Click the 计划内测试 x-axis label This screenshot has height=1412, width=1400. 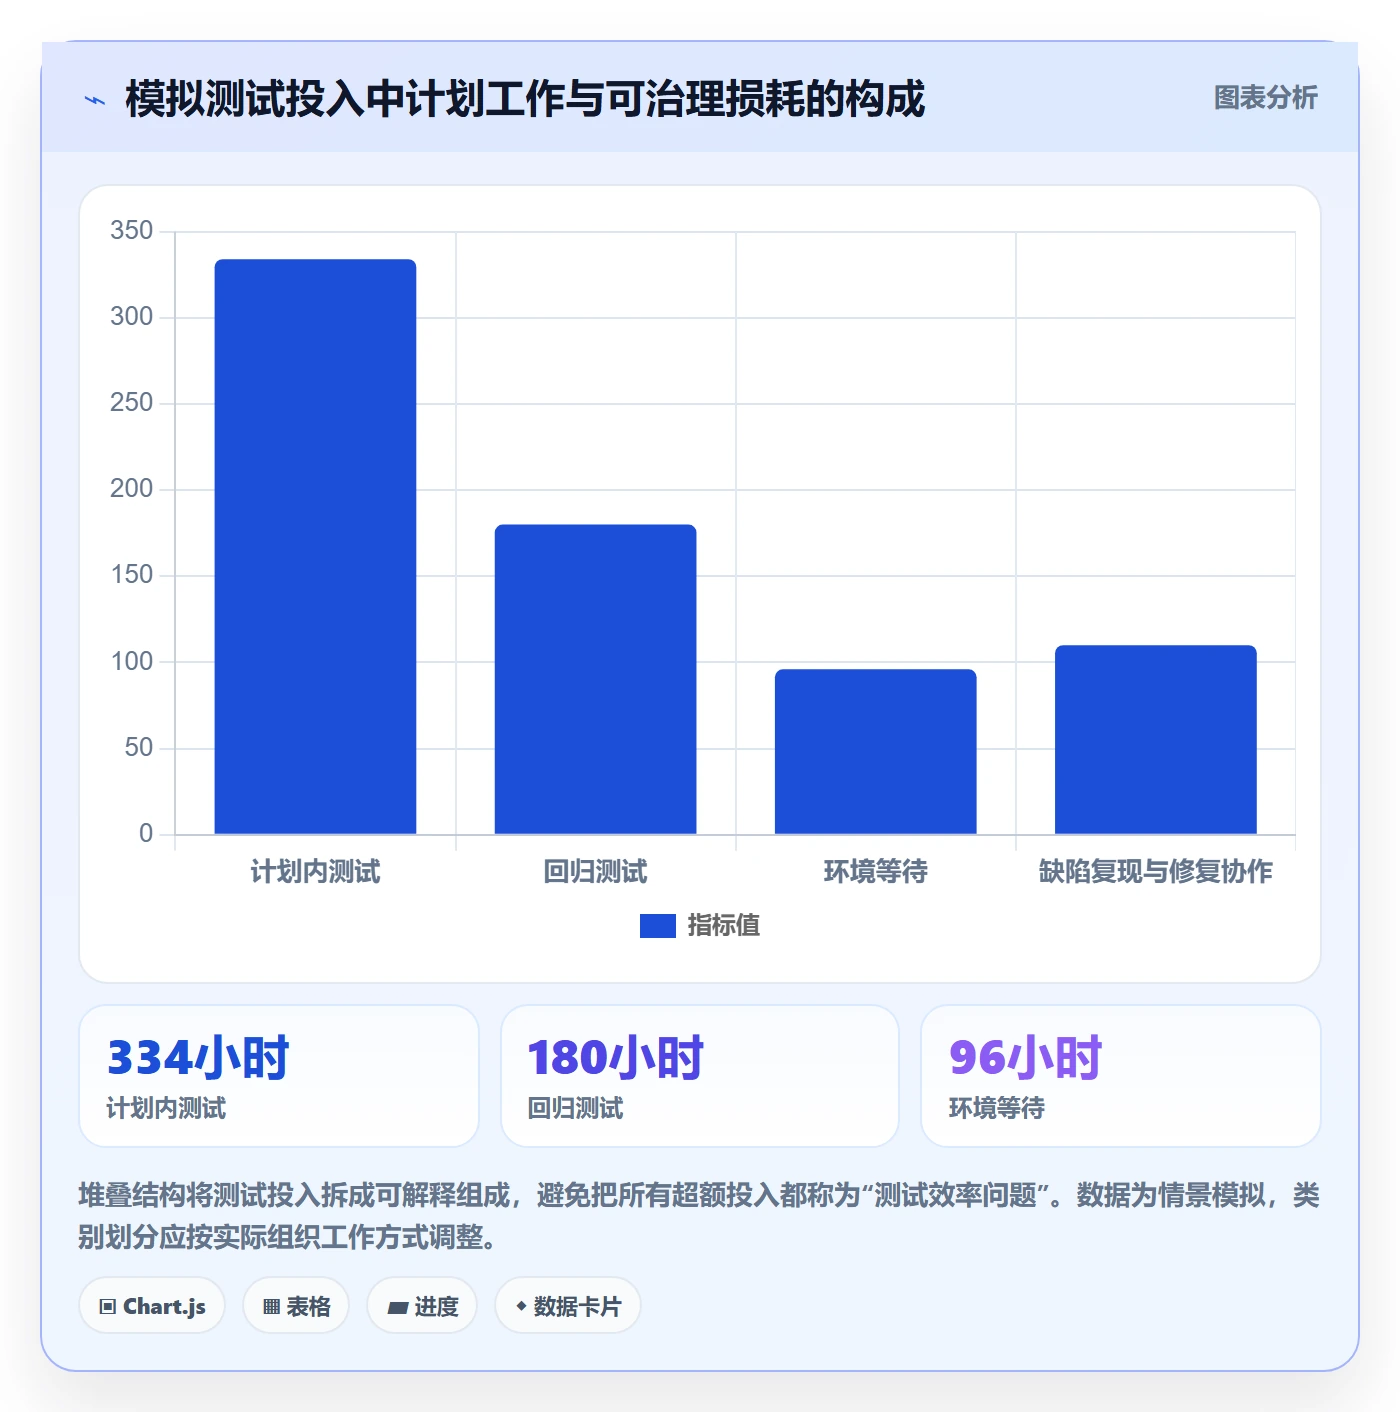point(315,872)
